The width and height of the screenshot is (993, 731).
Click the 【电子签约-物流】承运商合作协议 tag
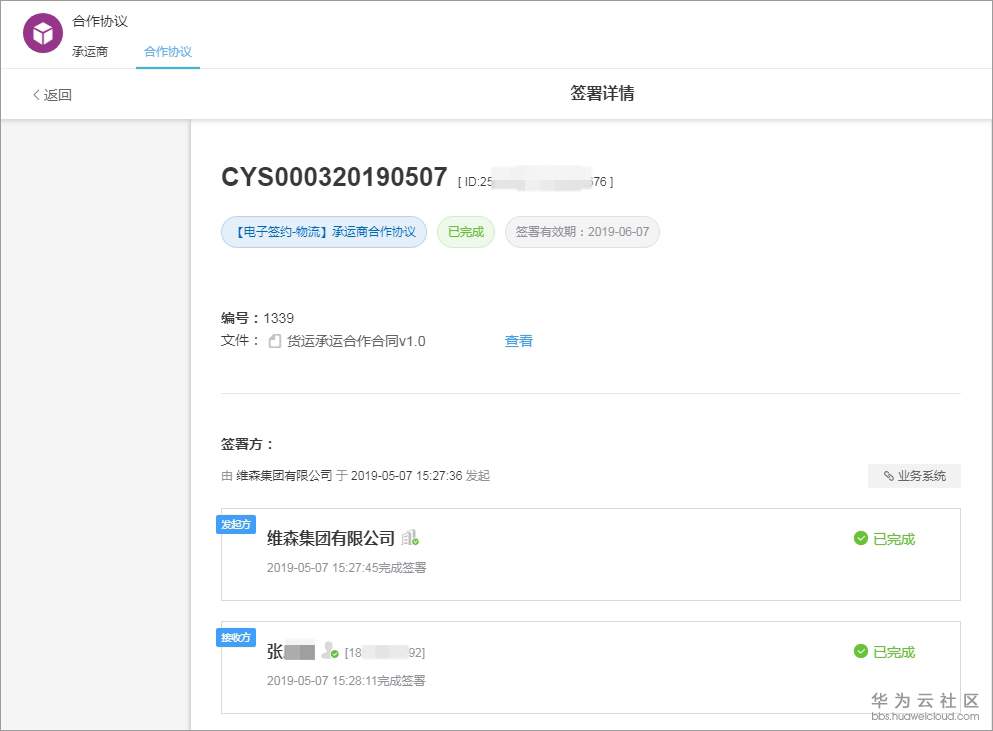[324, 232]
